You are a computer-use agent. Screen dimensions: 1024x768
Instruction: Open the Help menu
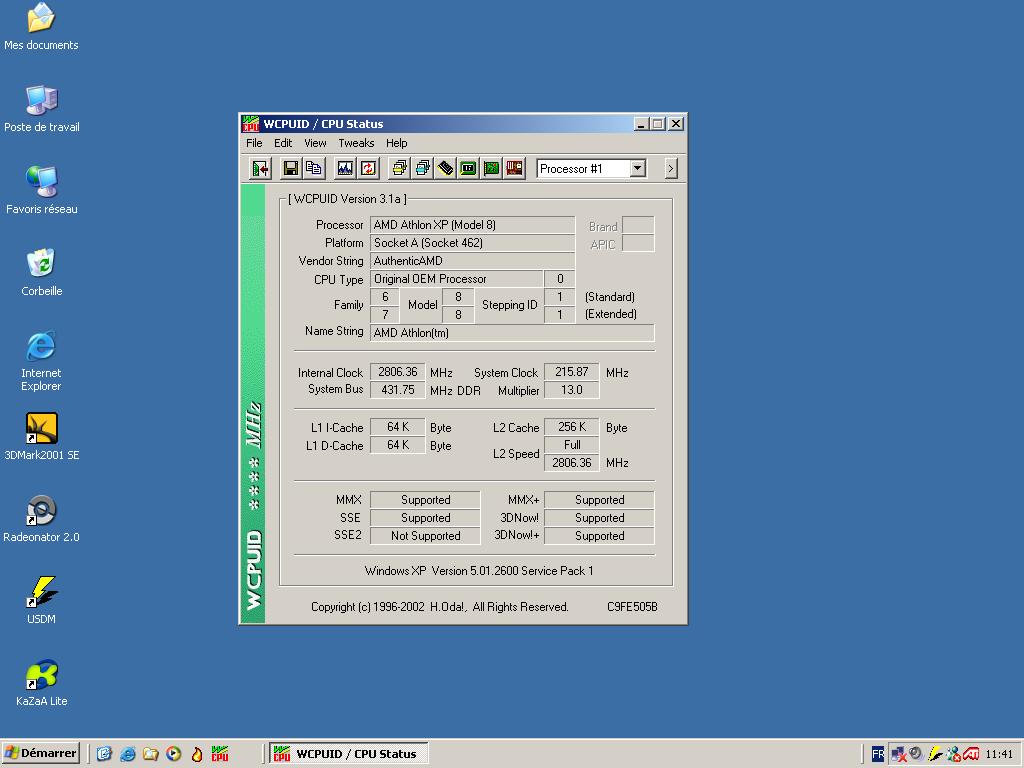click(396, 143)
